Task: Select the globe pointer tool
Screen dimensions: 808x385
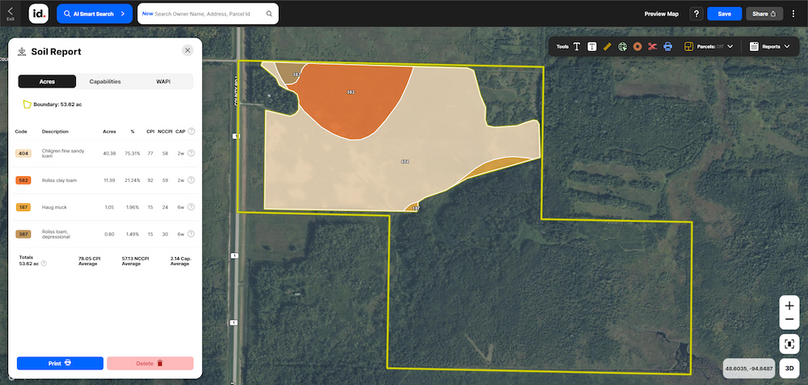Action: click(622, 46)
